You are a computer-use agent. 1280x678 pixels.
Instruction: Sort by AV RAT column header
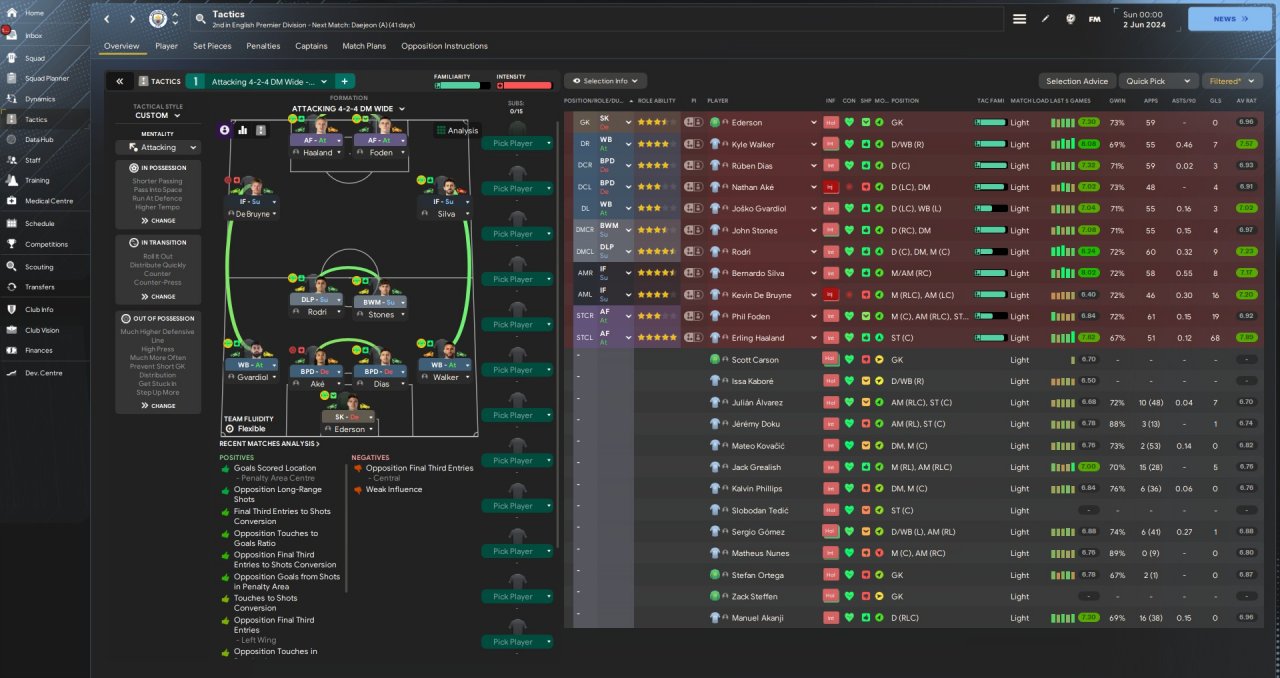[x=1246, y=101]
